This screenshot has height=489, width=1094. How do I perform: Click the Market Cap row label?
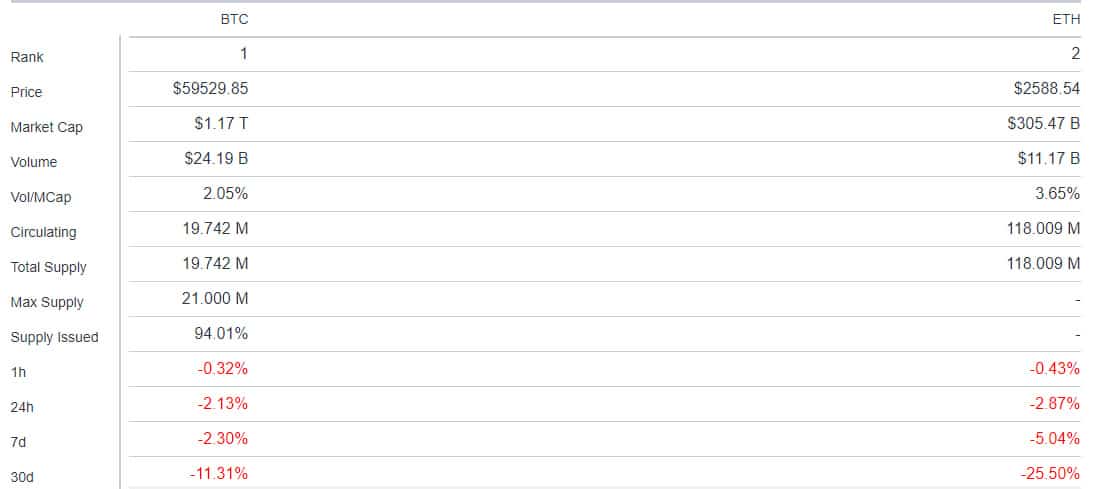(47, 127)
